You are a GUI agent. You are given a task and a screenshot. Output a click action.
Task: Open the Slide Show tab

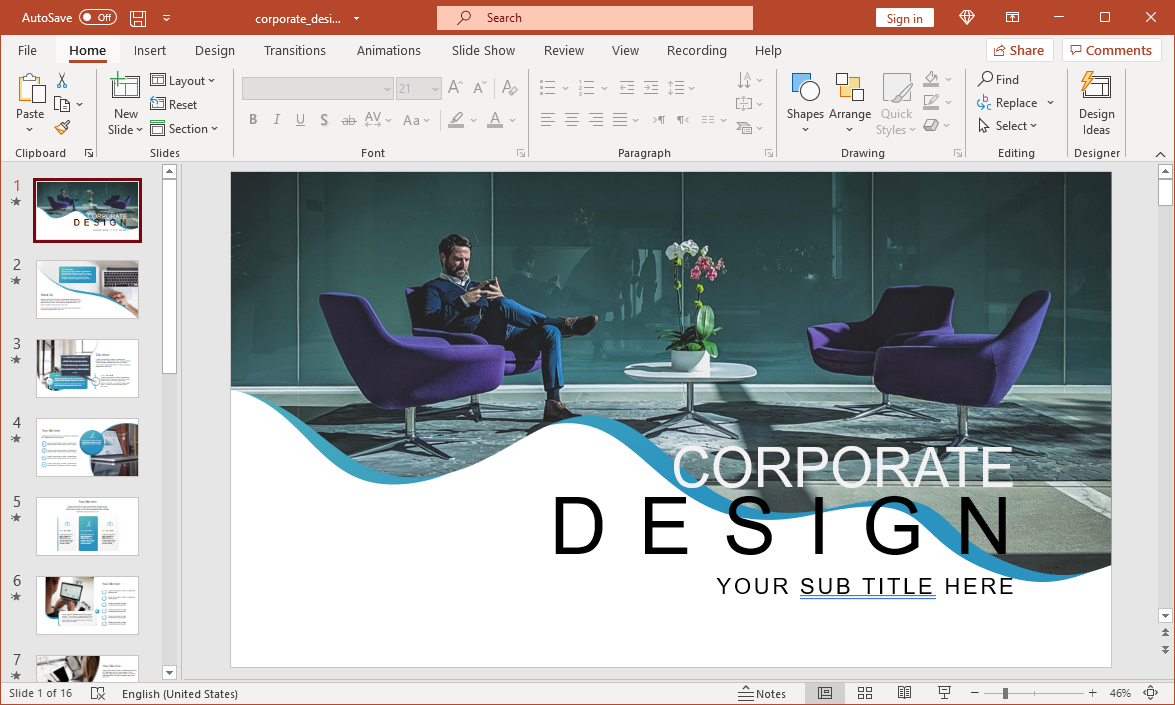coord(483,50)
